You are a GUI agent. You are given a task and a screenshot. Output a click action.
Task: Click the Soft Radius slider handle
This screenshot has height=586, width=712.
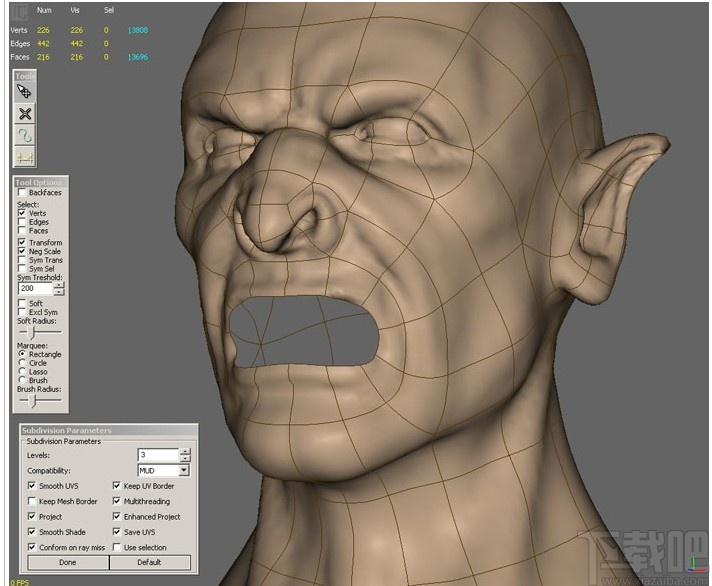(x=32, y=331)
